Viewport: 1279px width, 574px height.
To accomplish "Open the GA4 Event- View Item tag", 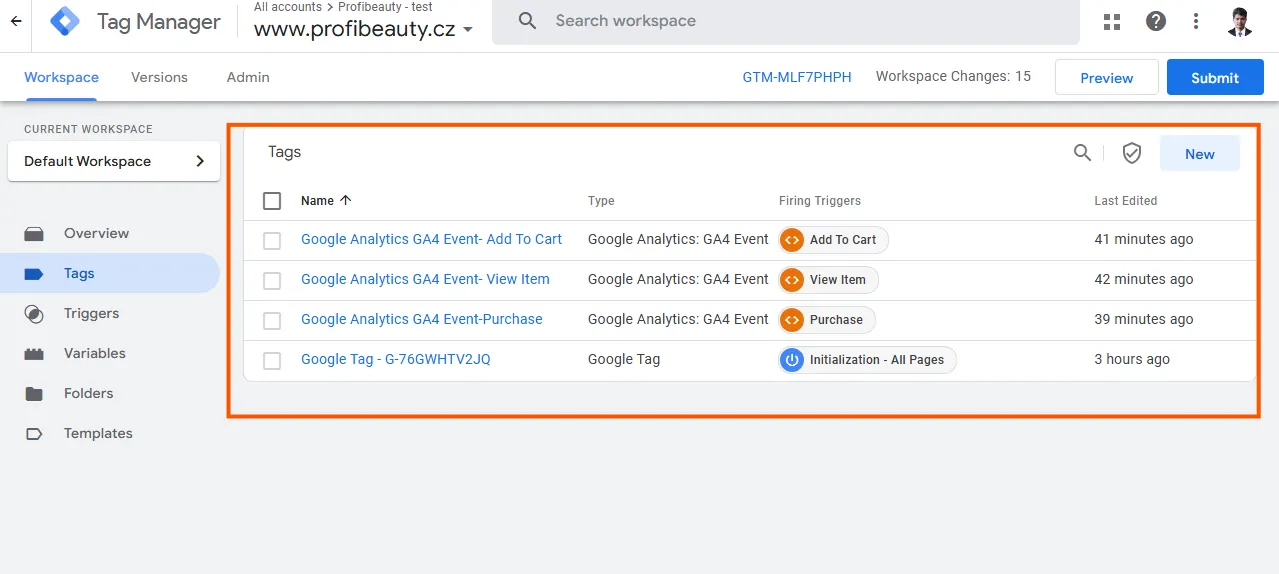I will 425,279.
